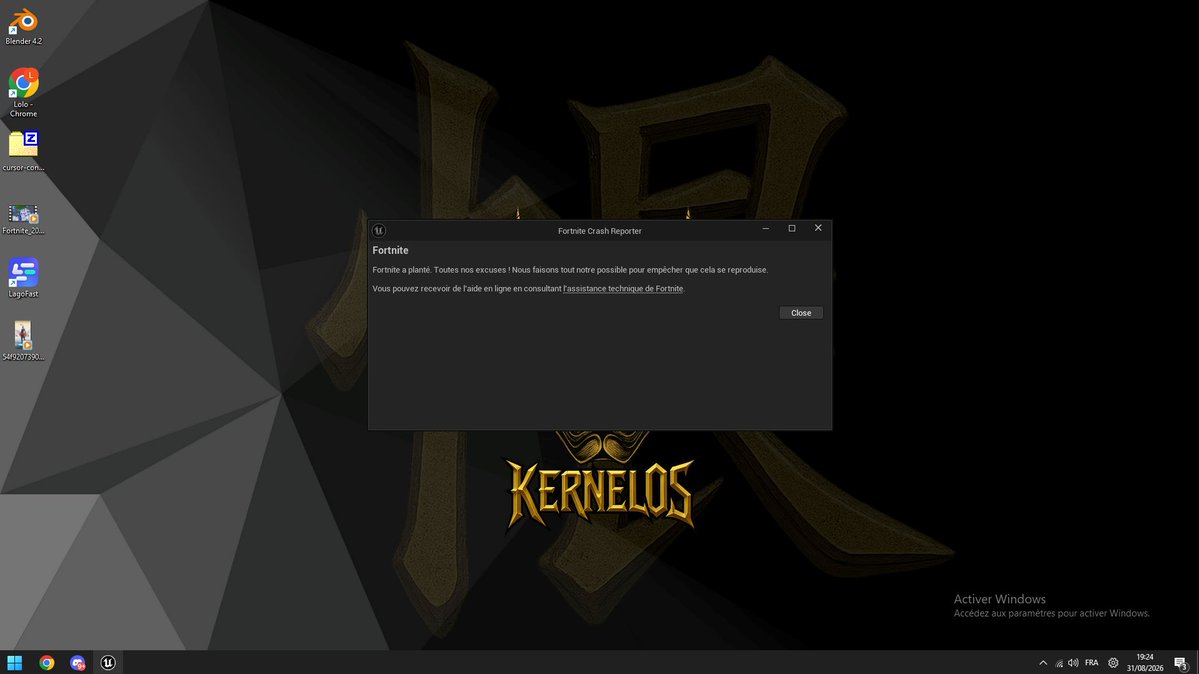Click the Fortnite heading in the crash dialog

(x=390, y=250)
